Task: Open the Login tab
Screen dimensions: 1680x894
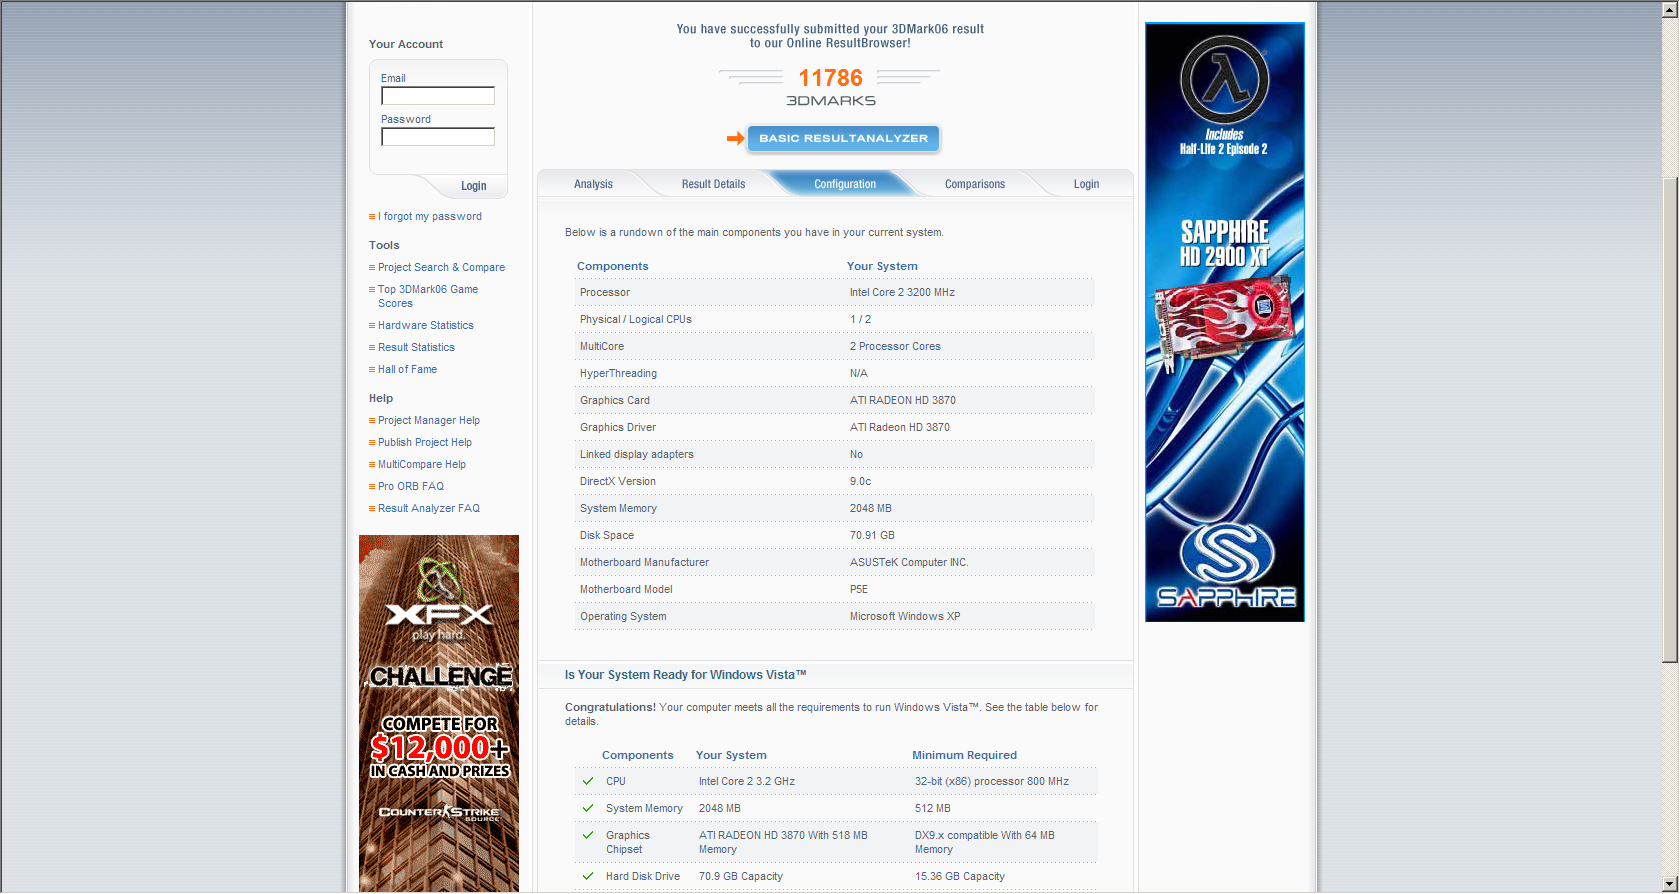Action: (1086, 184)
